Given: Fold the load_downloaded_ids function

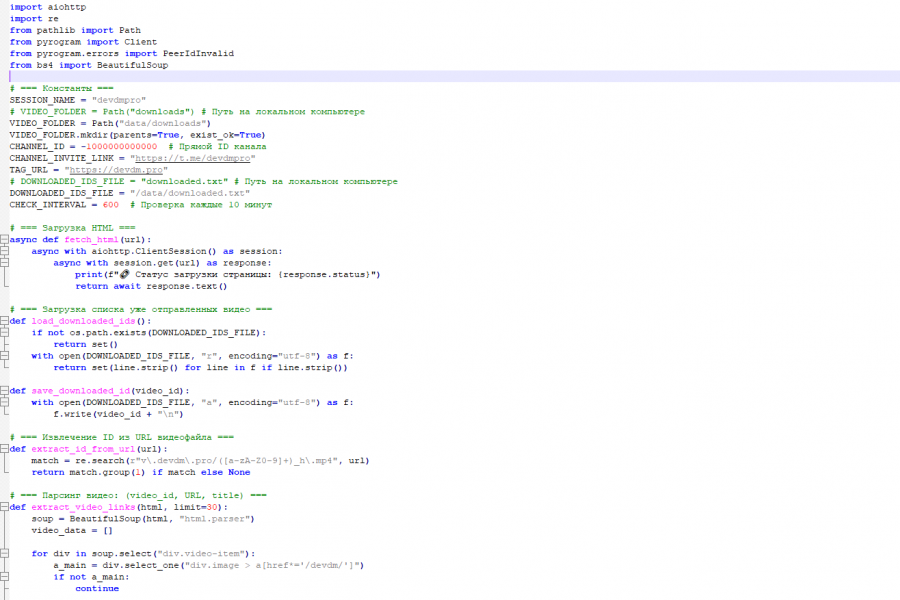Looking at the screenshot, I should pos(4,321).
